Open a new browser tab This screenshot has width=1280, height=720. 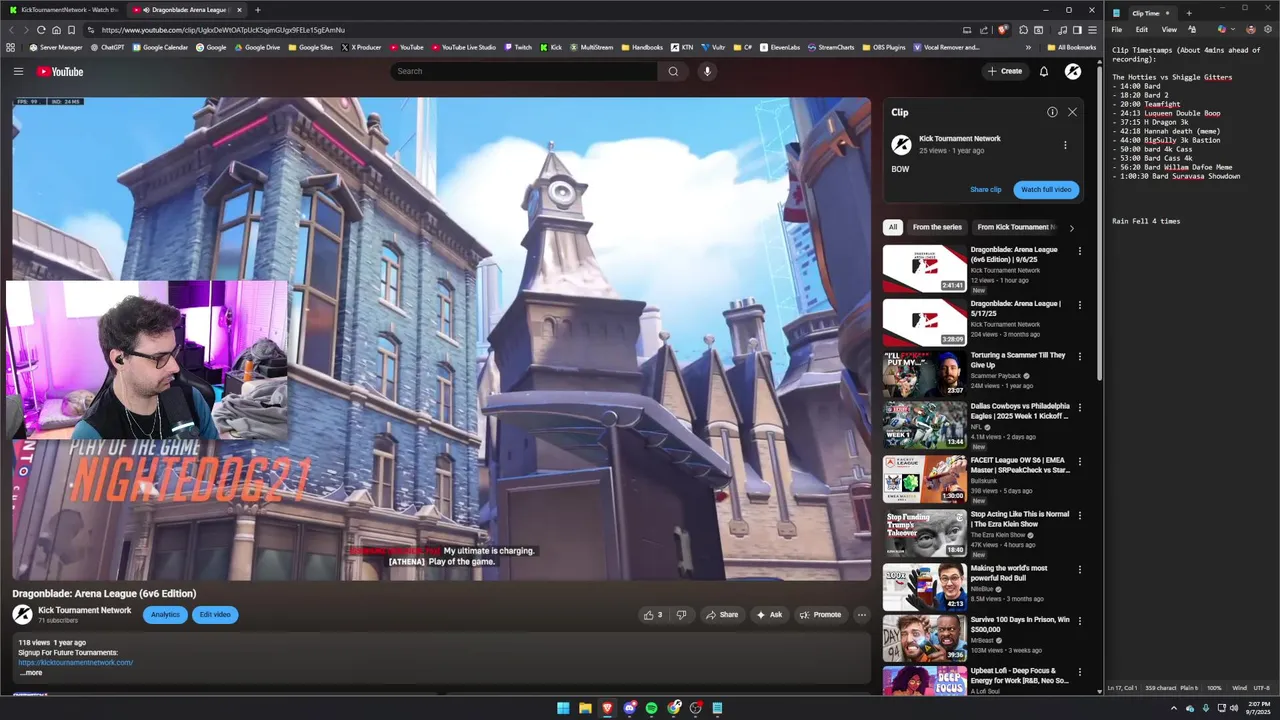(x=257, y=10)
